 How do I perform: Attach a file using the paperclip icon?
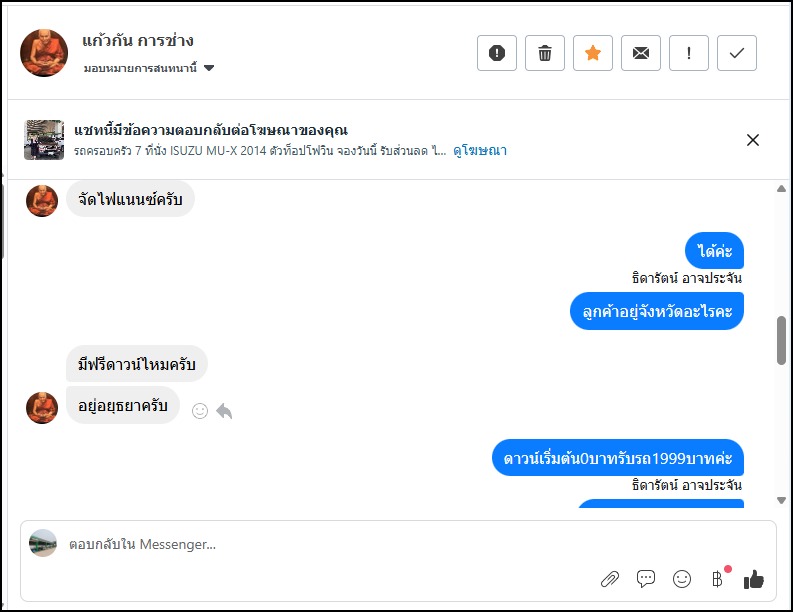[x=609, y=578]
